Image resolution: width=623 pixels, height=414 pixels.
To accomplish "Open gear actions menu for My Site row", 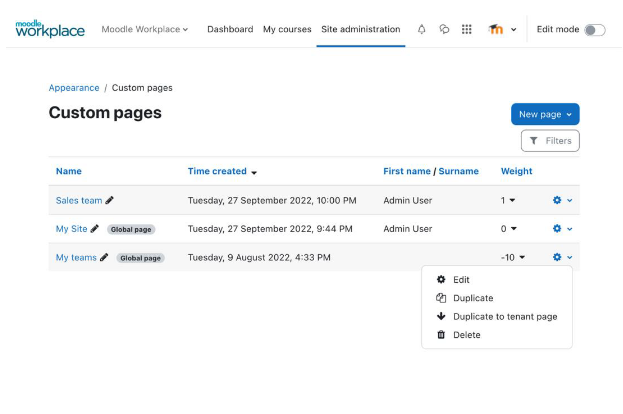I will (x=562, y=229).
